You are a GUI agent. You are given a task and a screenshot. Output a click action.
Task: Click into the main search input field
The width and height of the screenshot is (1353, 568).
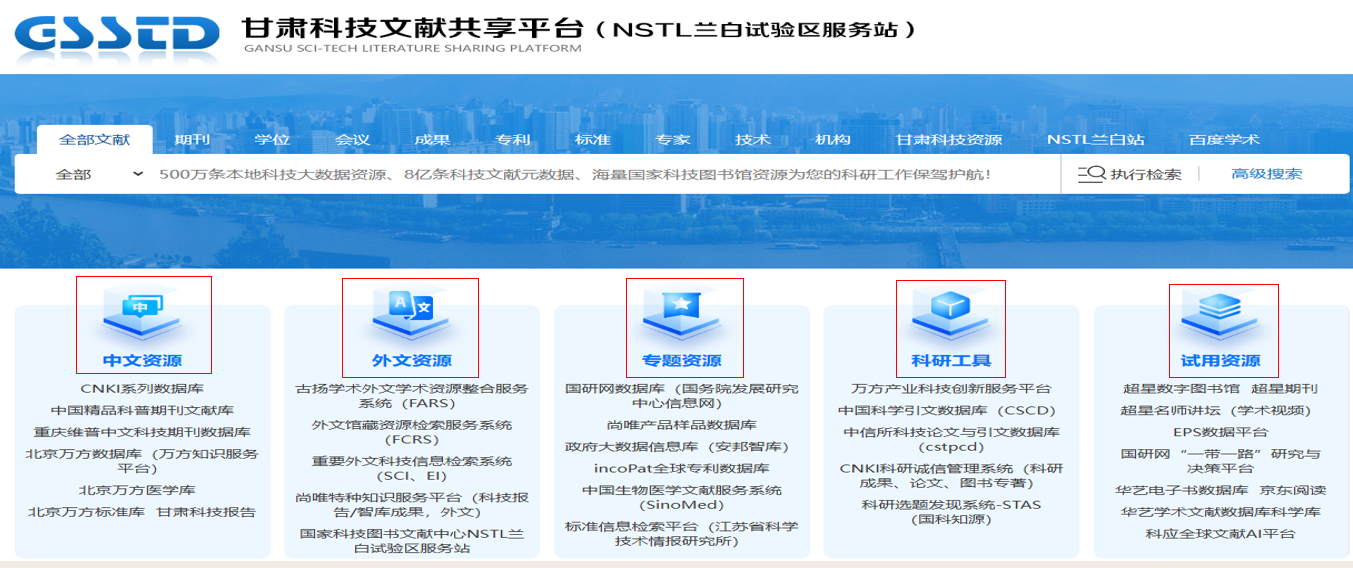(600, 175)
